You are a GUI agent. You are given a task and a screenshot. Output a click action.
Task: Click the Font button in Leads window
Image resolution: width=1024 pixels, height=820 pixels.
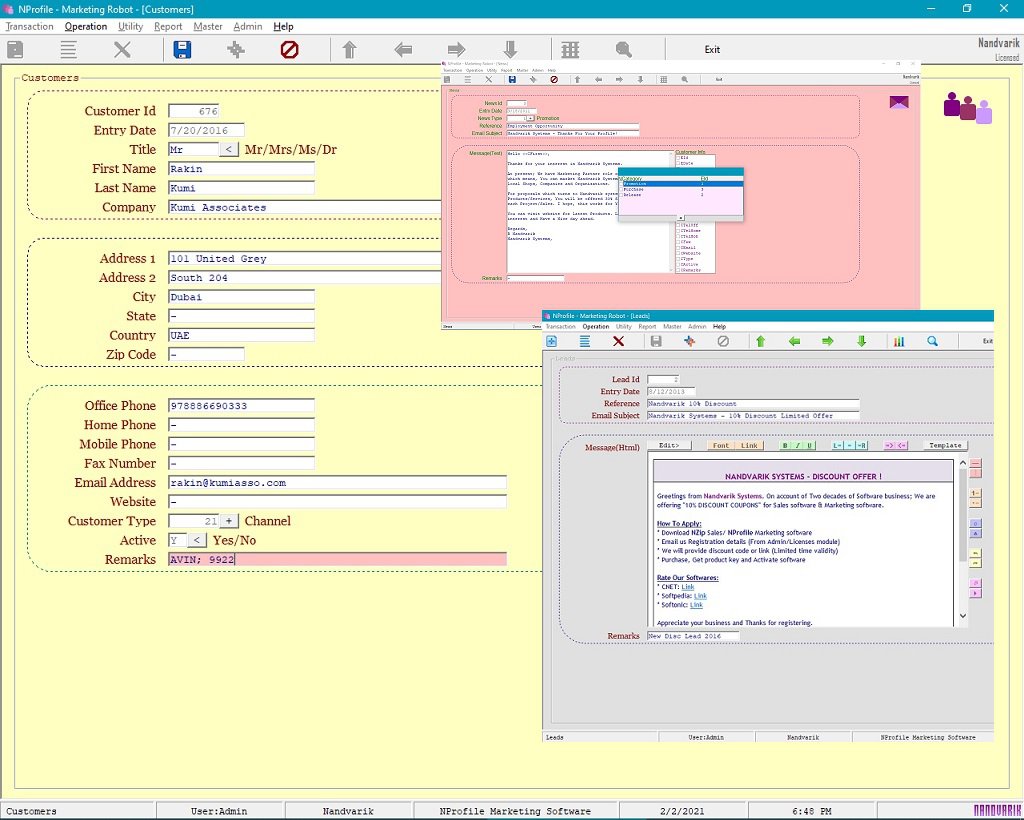(721, 445)
